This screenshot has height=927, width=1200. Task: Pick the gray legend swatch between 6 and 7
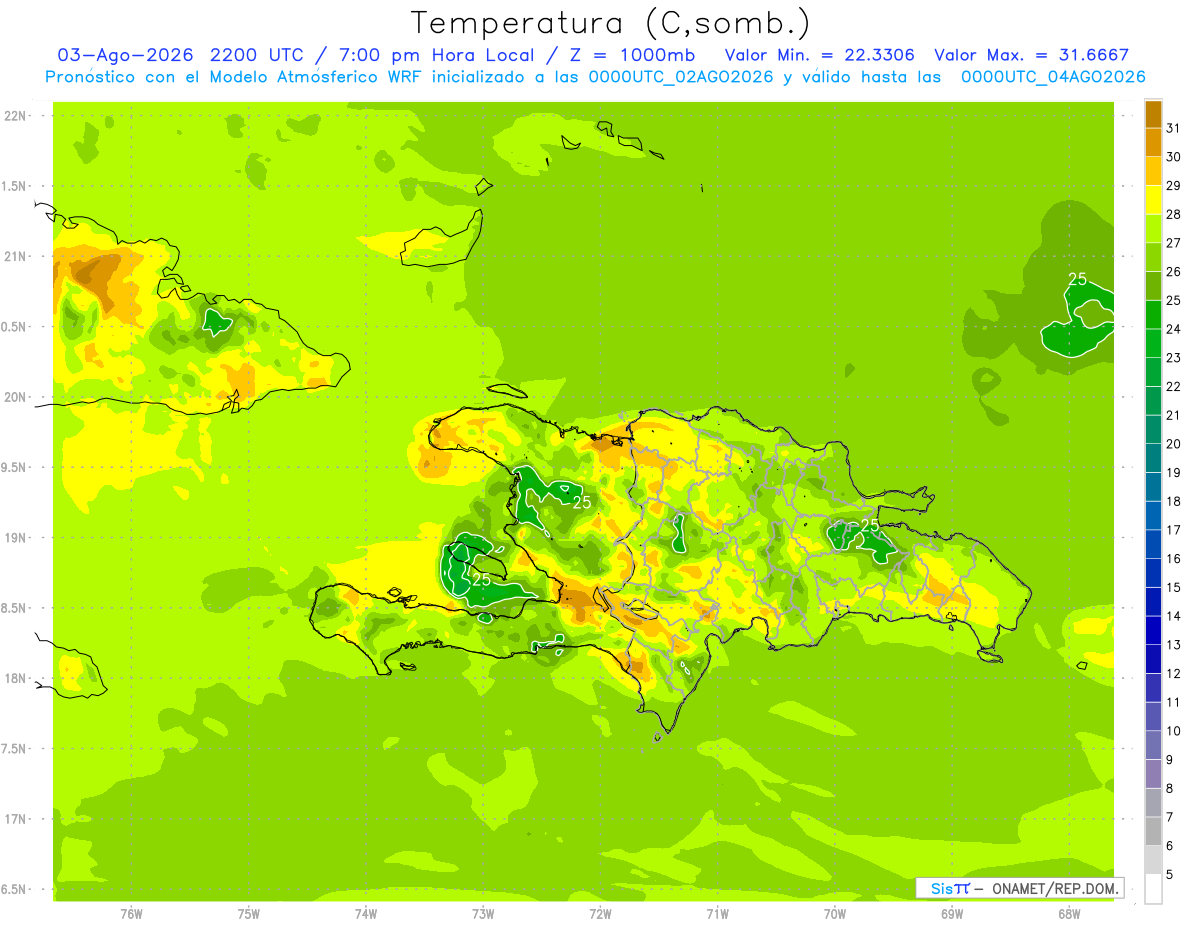click(x=1153, y=831)
